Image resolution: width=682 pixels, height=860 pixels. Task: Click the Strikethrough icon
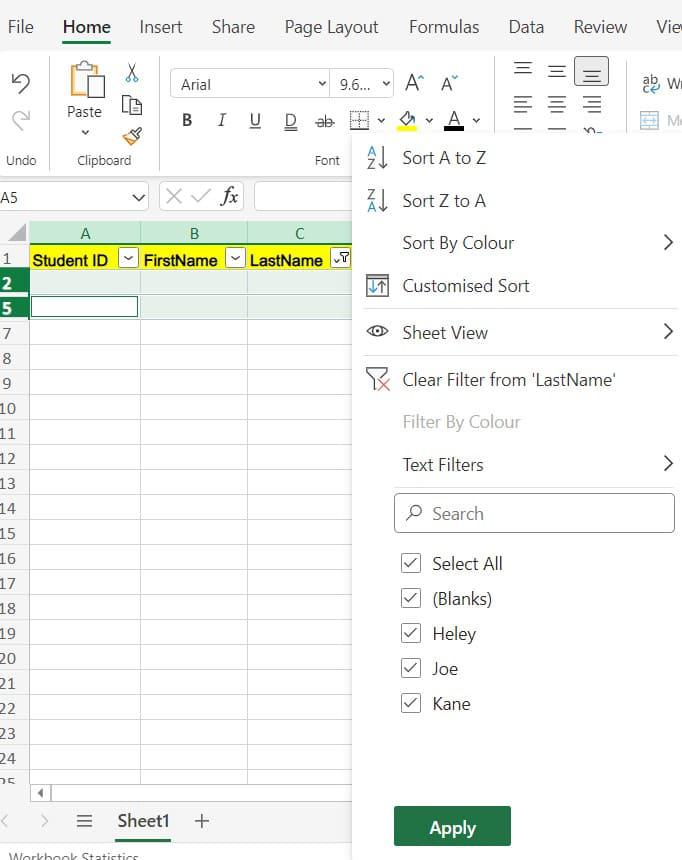[325, 121]
